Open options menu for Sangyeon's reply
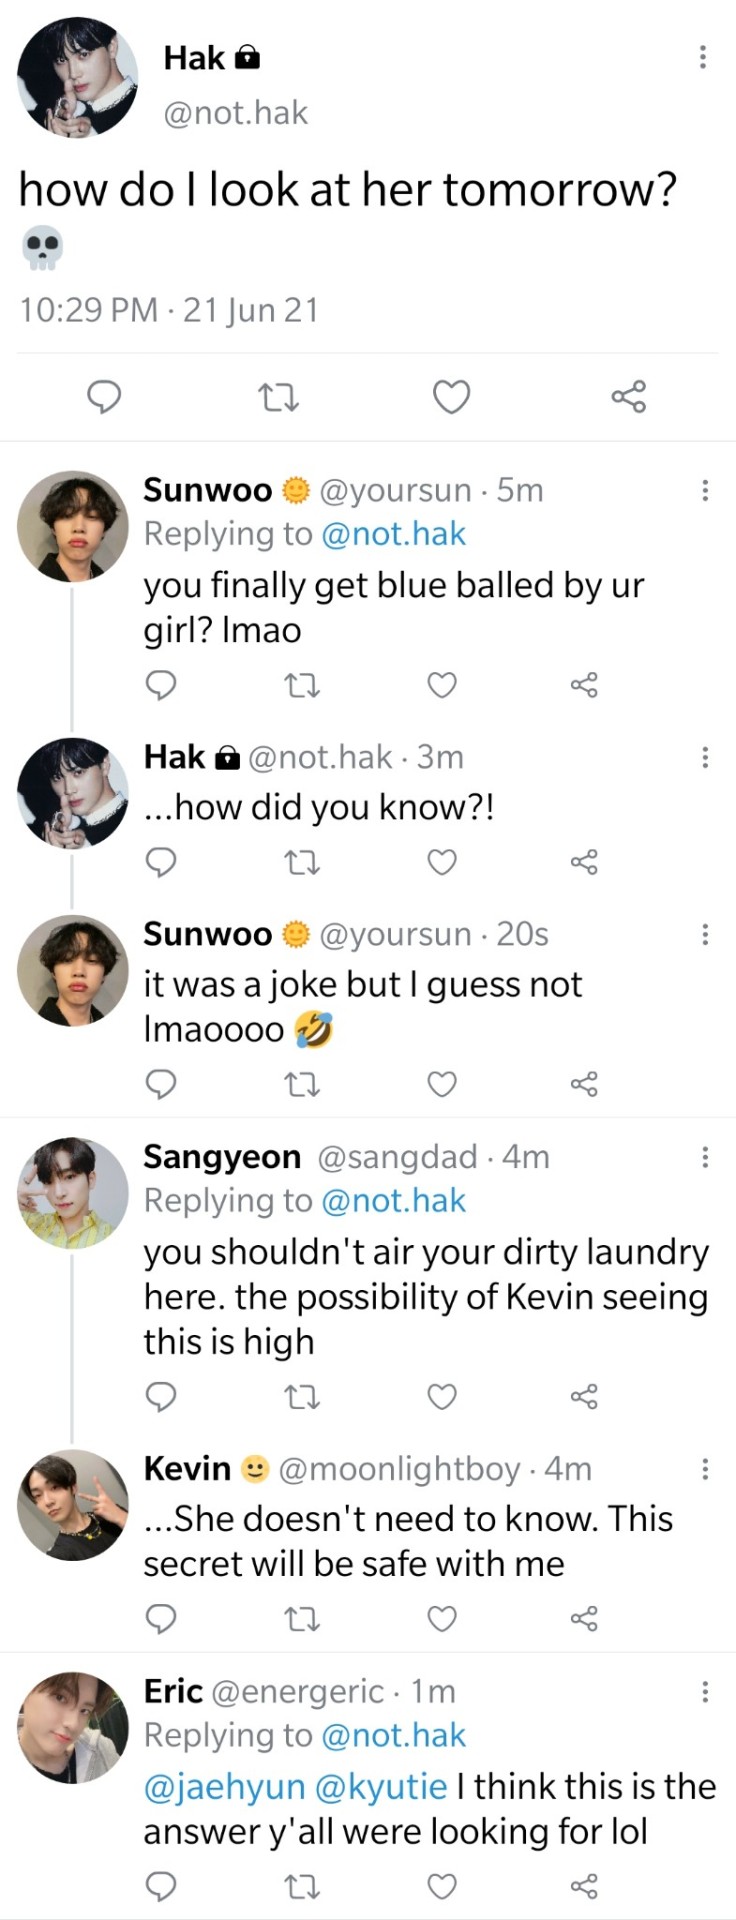This screenshot has width=736, height=1920. click(705, 1157)
